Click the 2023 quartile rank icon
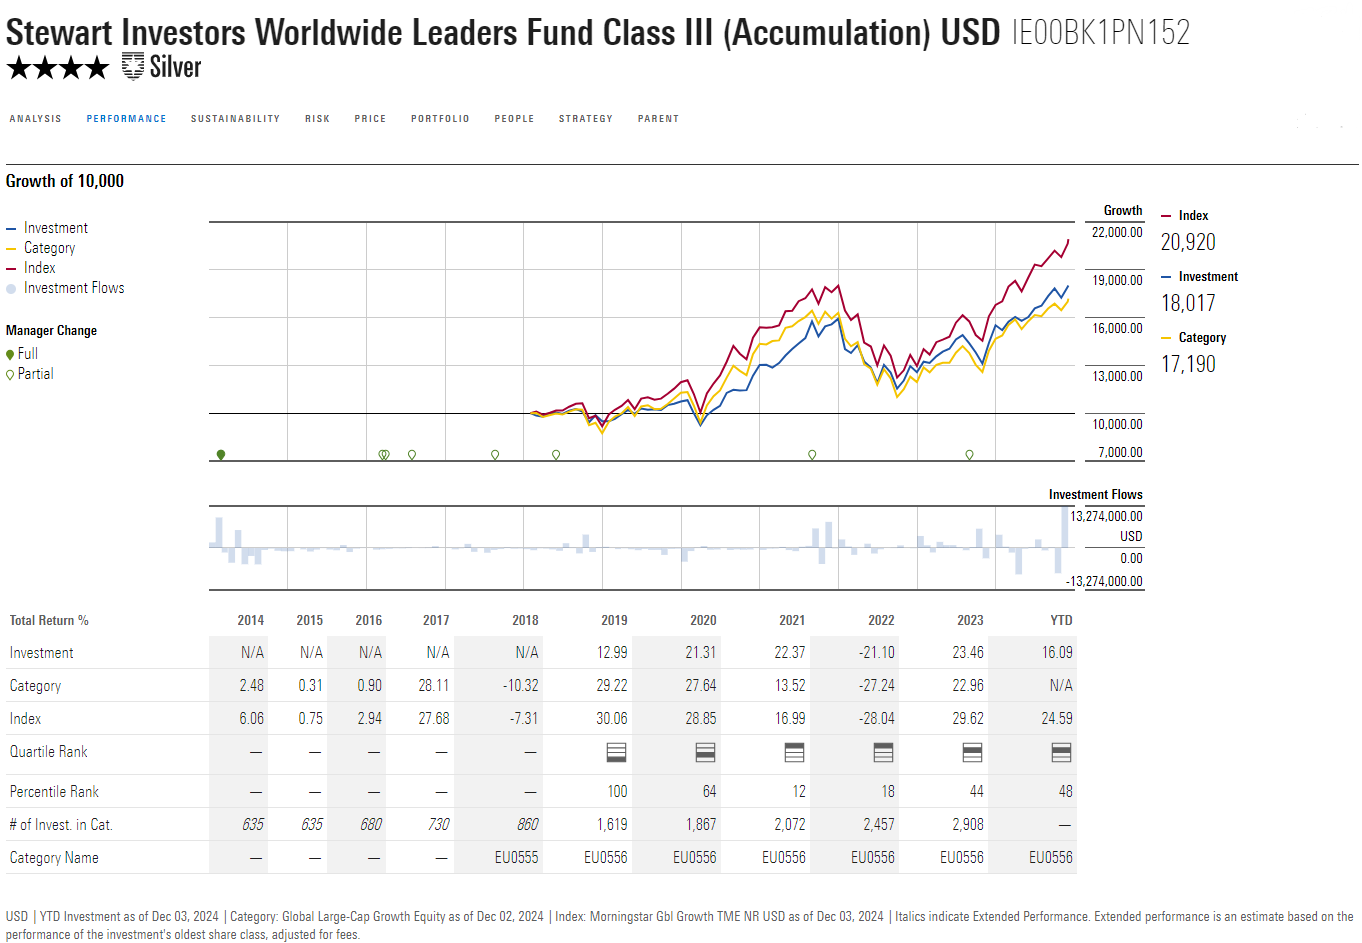Screen dimensions: 1362x943 pyautogui.click(x=972, y=752)
